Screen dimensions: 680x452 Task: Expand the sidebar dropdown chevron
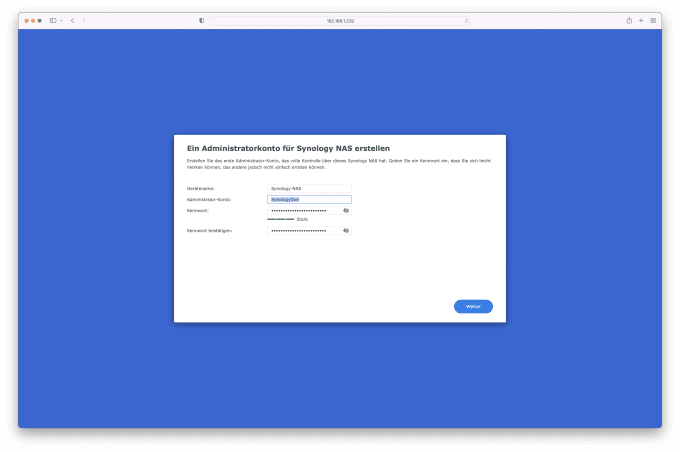coord(62,21)
